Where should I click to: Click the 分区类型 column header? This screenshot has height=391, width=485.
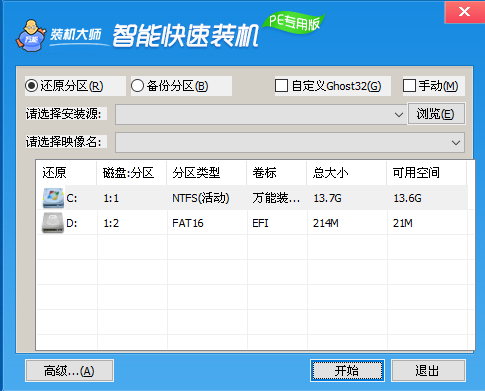[x=206, y=173]
